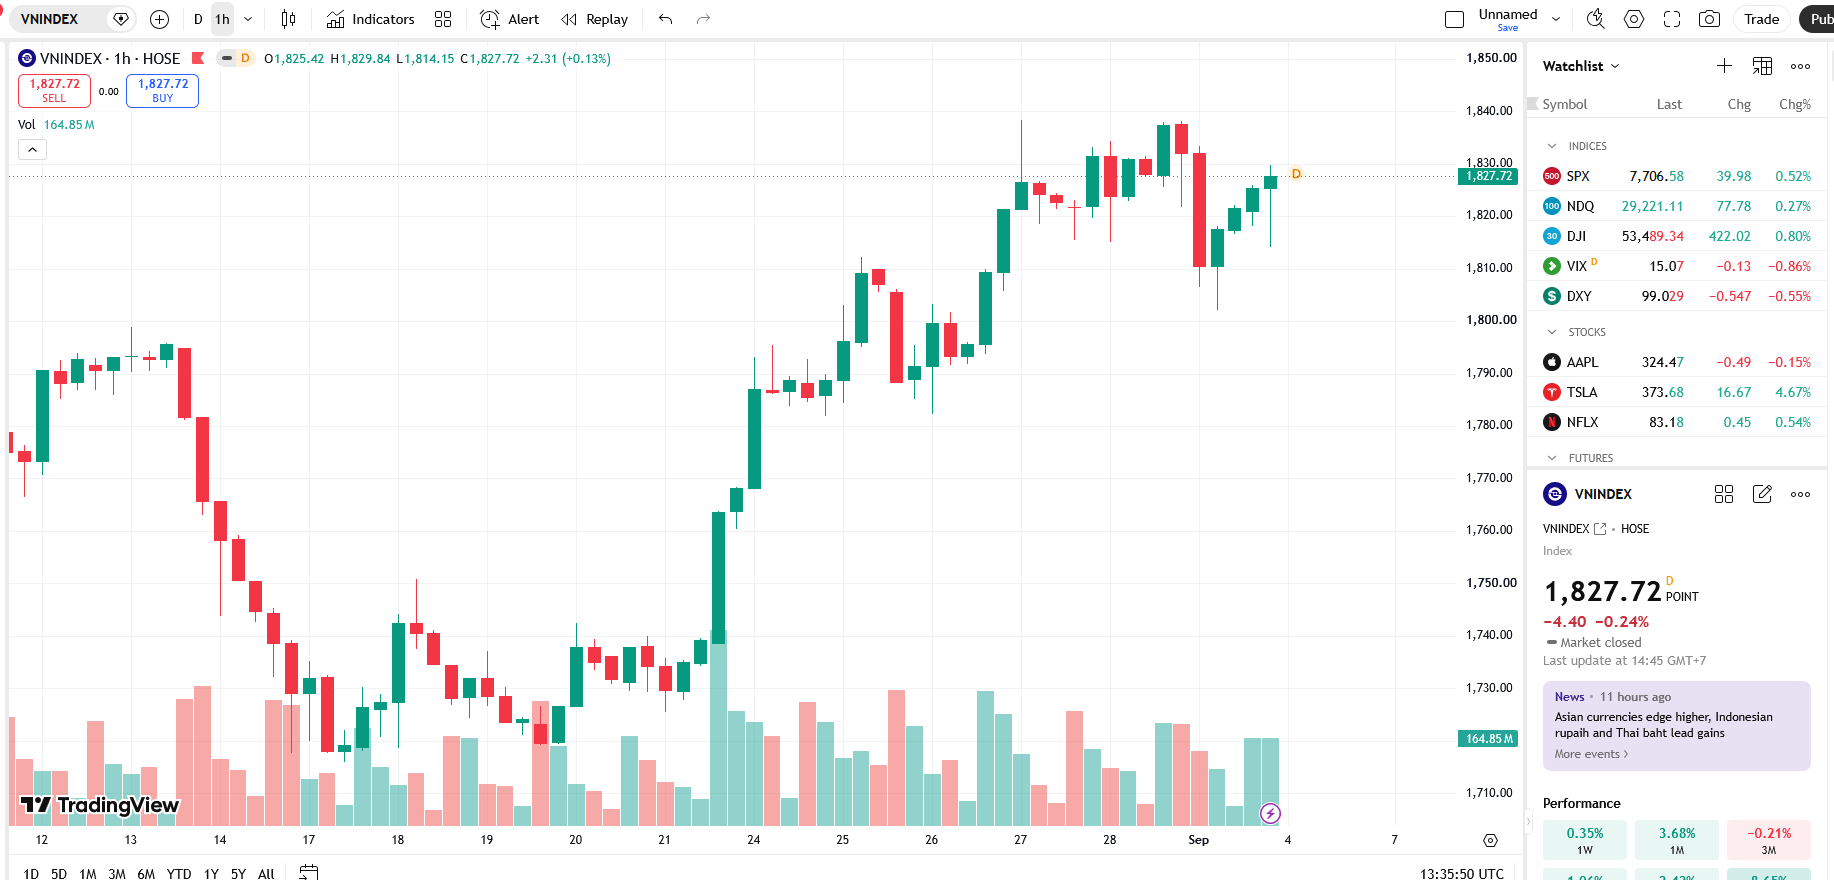Image resolution: width=1834 pixels, height=880 pixels.
Task: Open the chart layout setup square icon
Action: [1455, 19]
